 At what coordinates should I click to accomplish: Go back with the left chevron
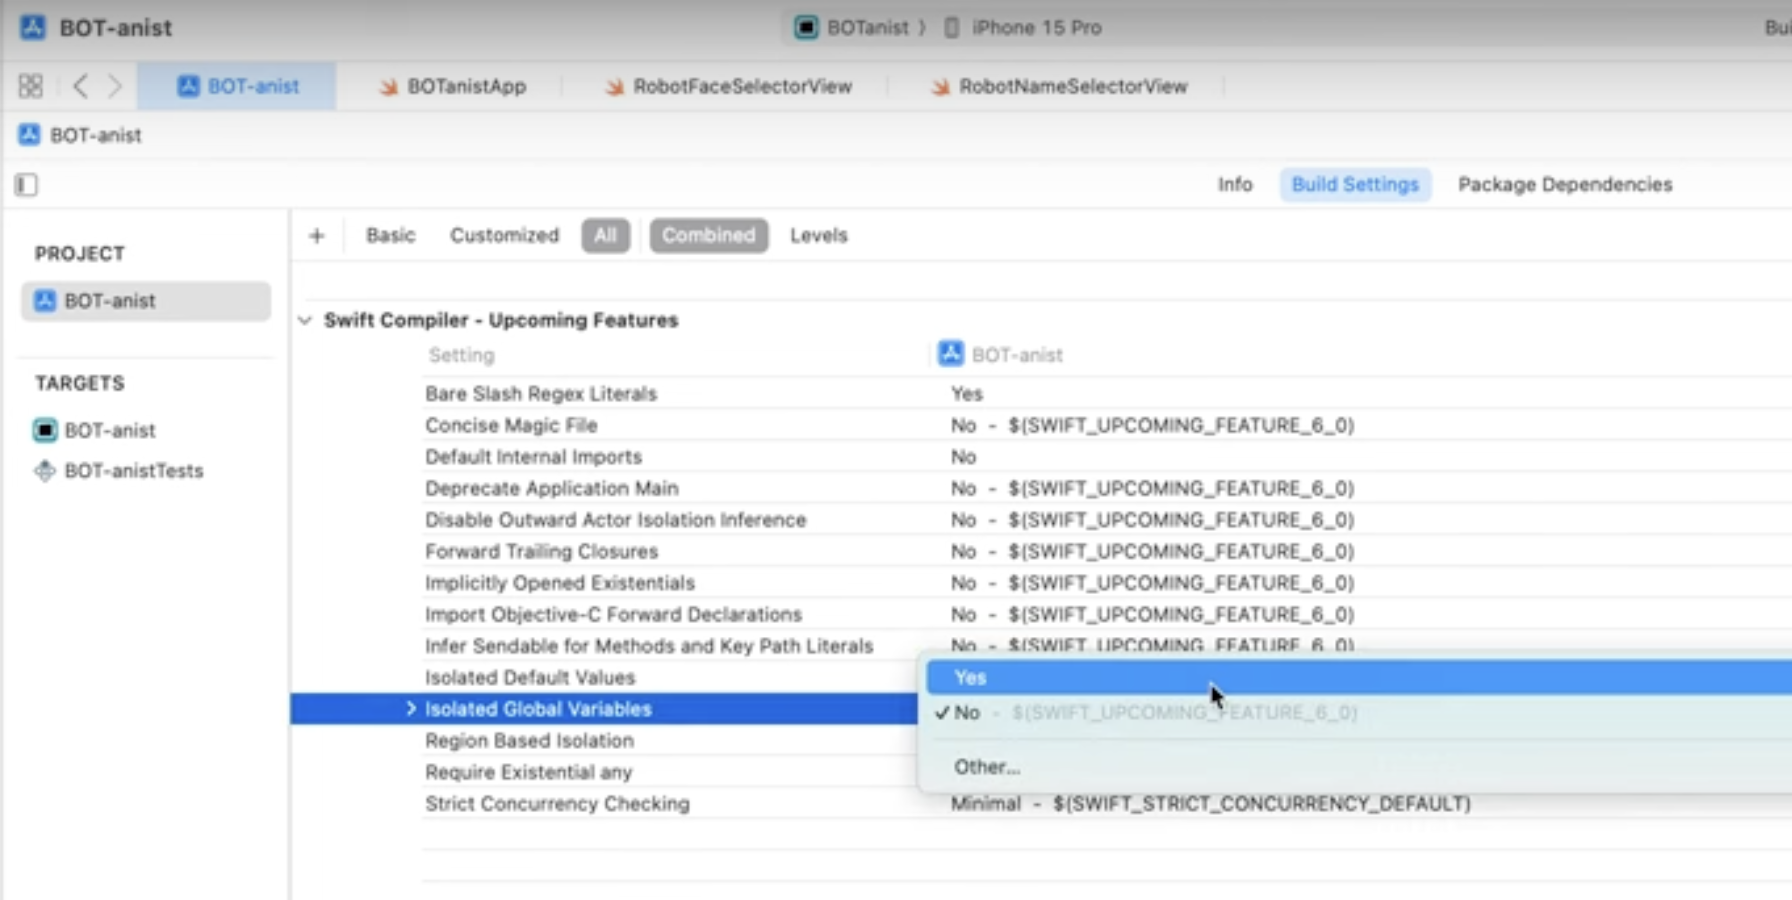pos(80,86)
